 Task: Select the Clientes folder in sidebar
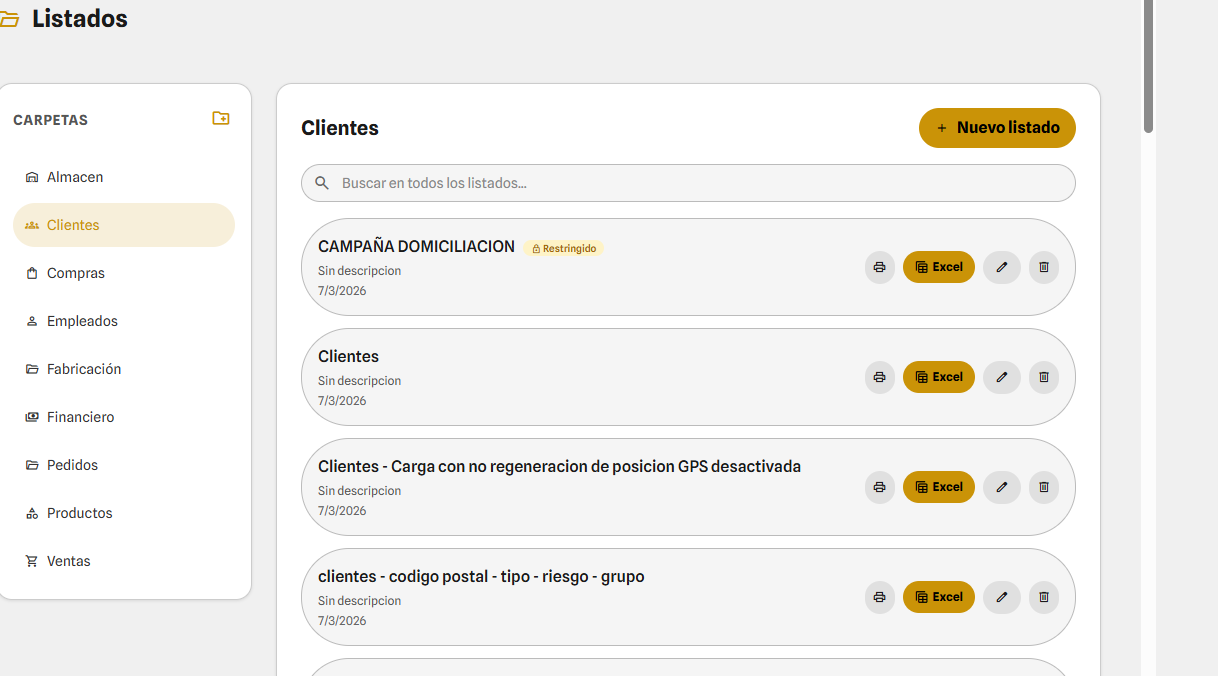124,225
